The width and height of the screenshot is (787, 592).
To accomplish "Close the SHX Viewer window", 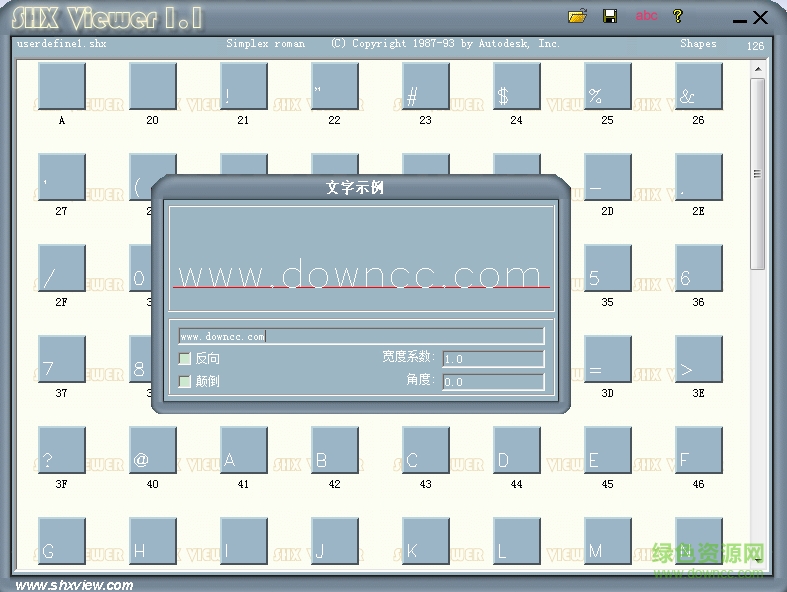I will 760,18.
